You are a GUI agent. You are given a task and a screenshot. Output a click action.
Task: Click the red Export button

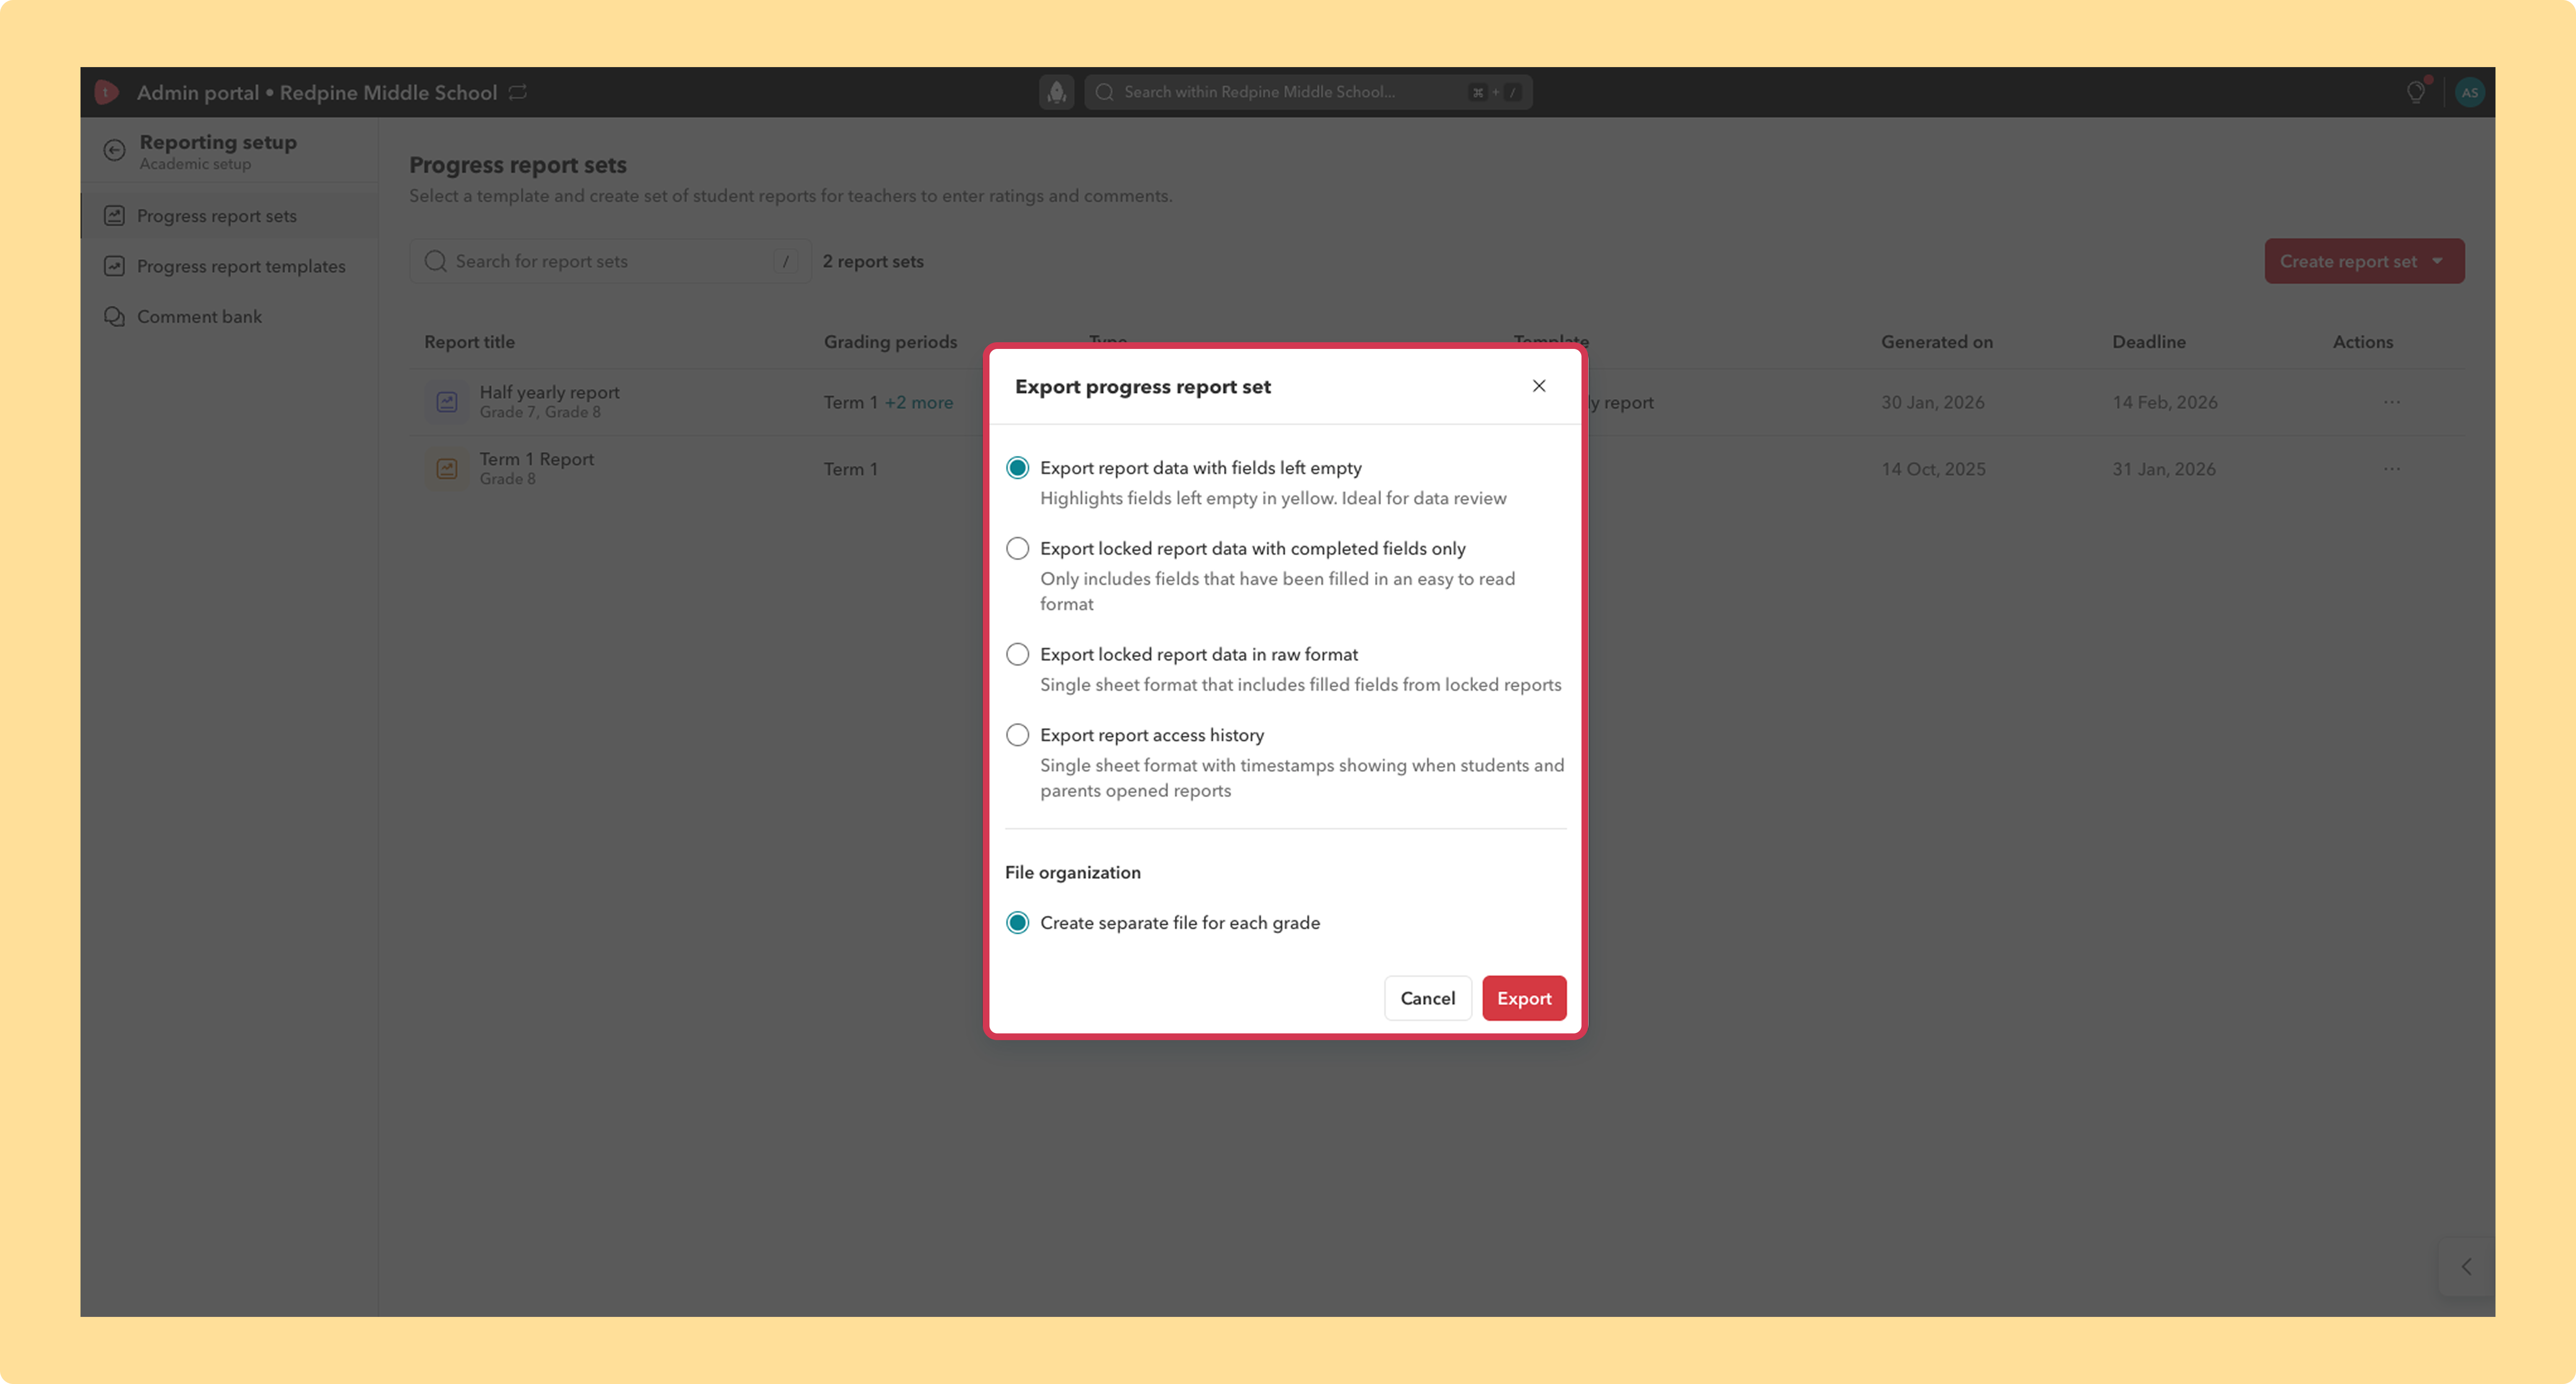[1524, 998]
